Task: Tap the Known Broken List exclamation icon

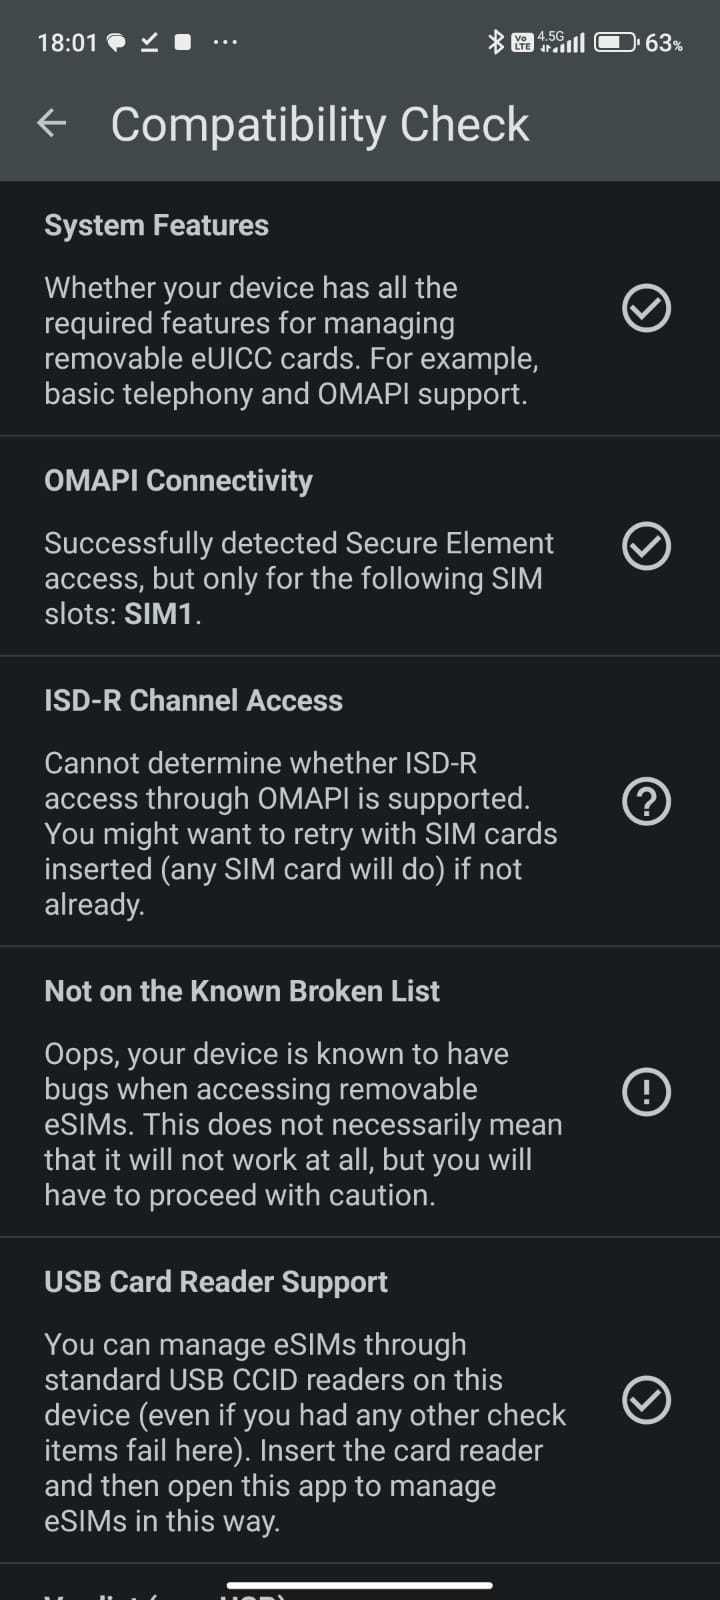Action: pos(646,1092)
